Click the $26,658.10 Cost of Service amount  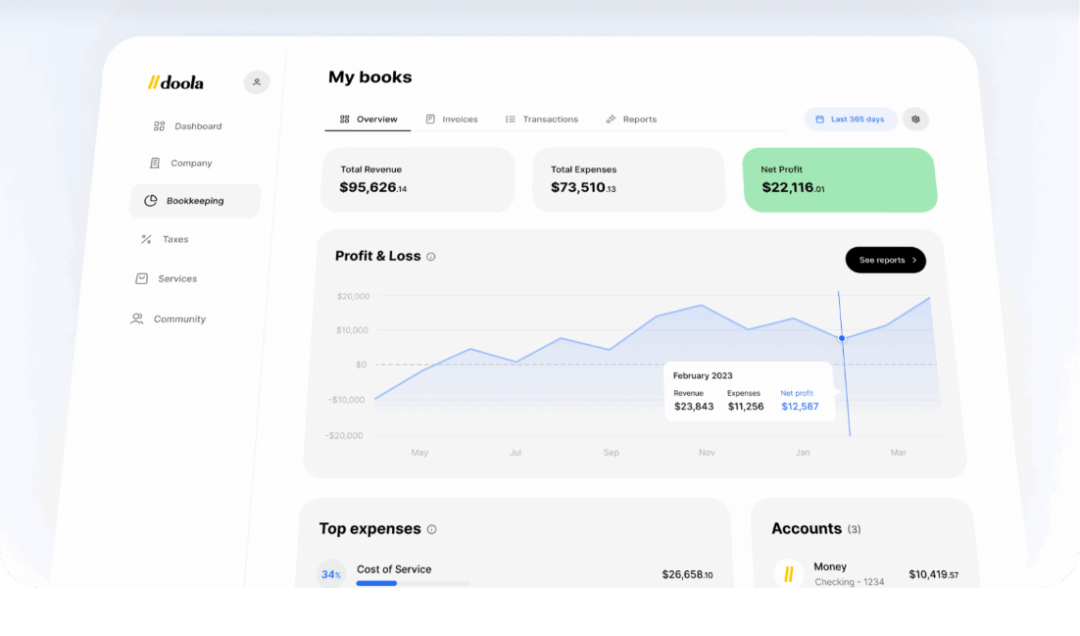pyautogui.click(x=687, y=575)
